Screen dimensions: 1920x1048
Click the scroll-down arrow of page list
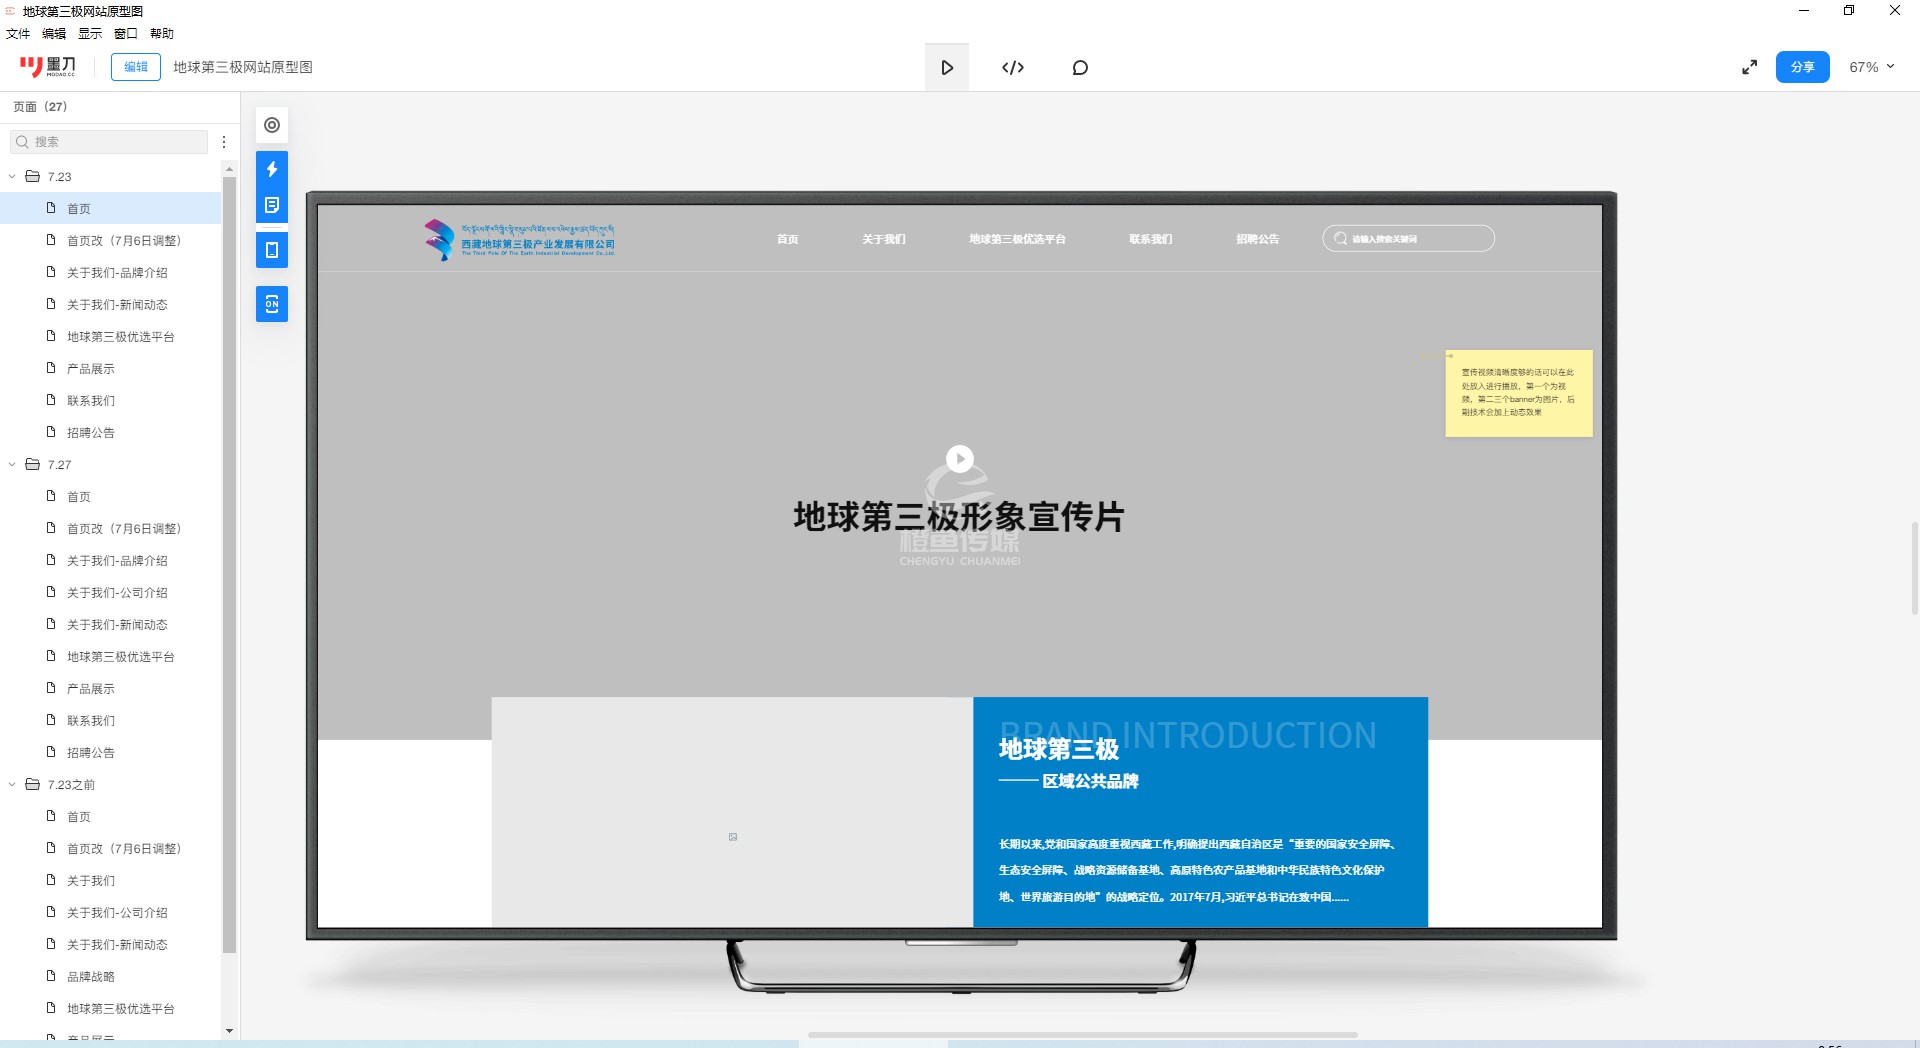click(229, 1030)
